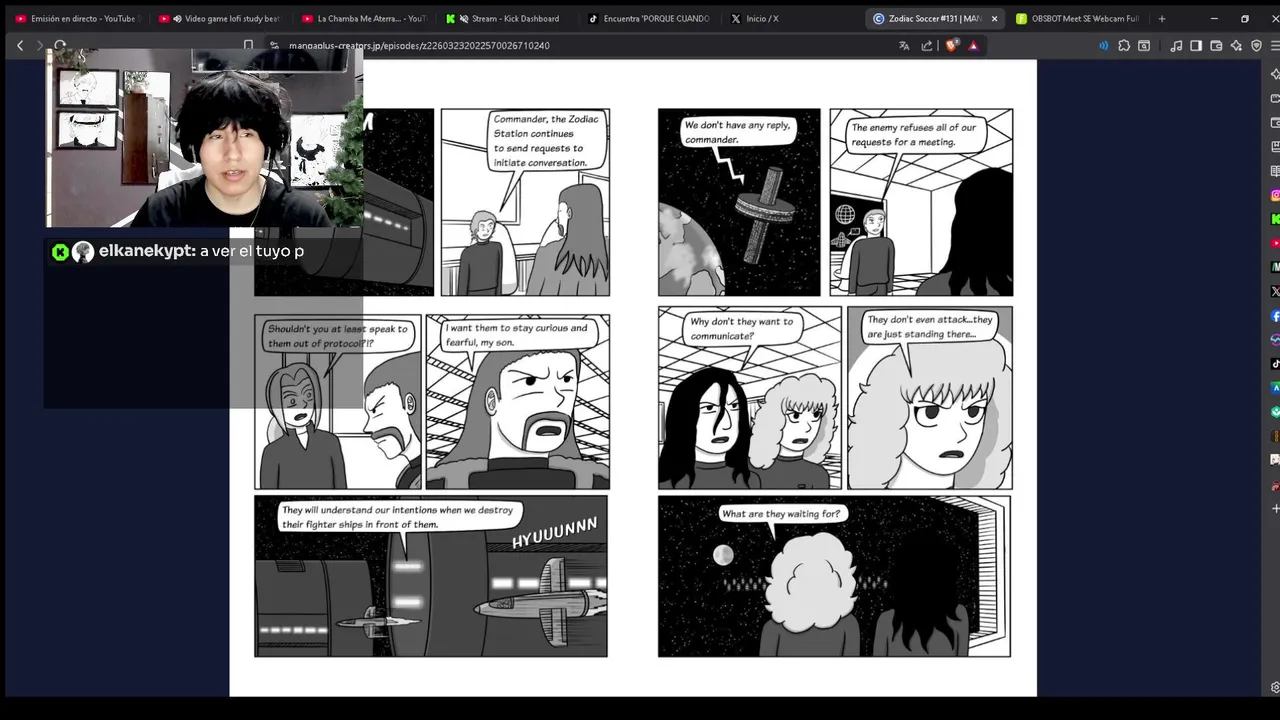
Task: View site information for mangaplus-creators.jp
Action: coord(274,45)
